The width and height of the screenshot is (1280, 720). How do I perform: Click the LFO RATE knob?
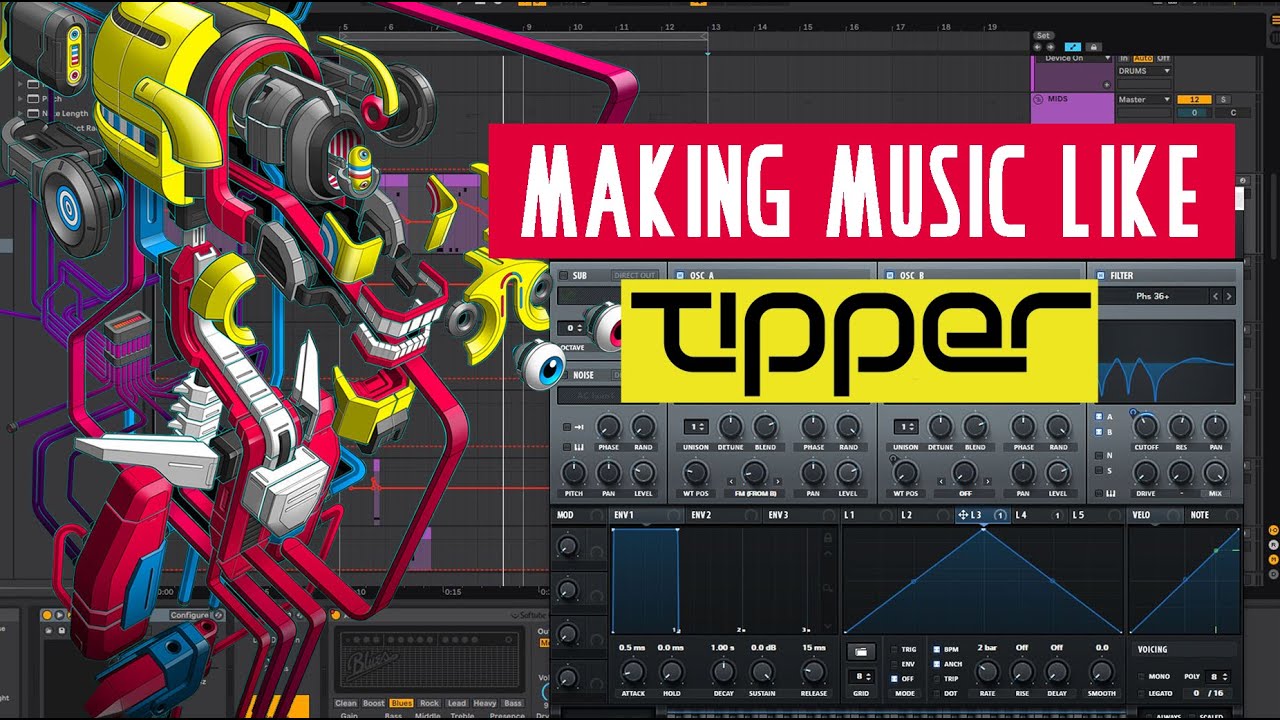click(987, 672)
